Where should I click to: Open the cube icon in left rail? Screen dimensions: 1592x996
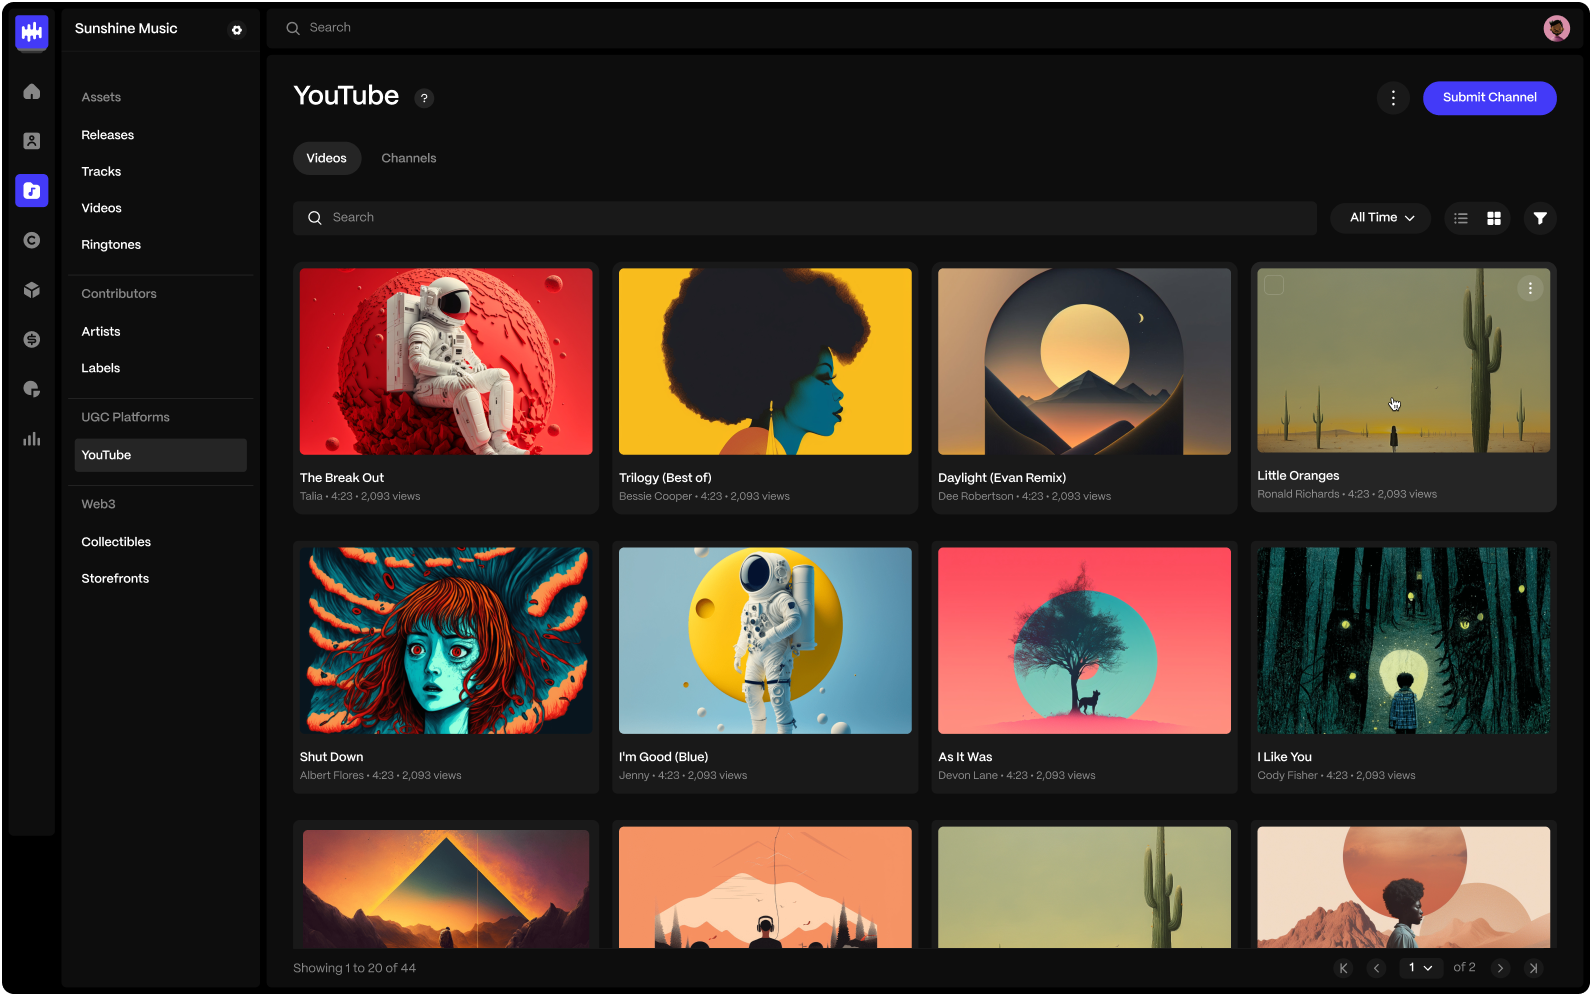tap(32, 290)
